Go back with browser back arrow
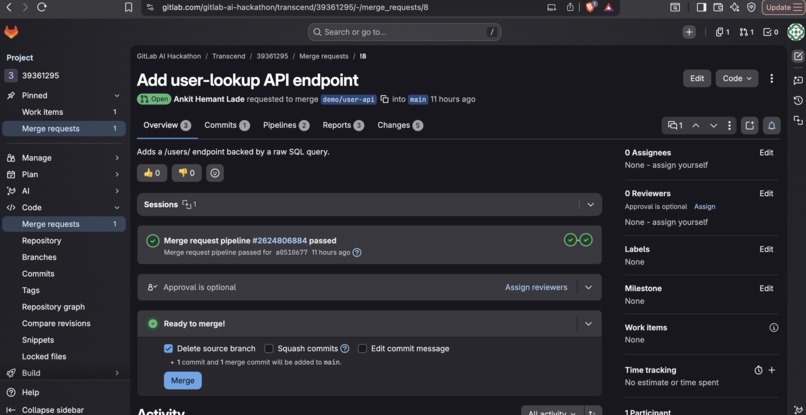The width and height of the screenshot is (806, 415). 9,7
